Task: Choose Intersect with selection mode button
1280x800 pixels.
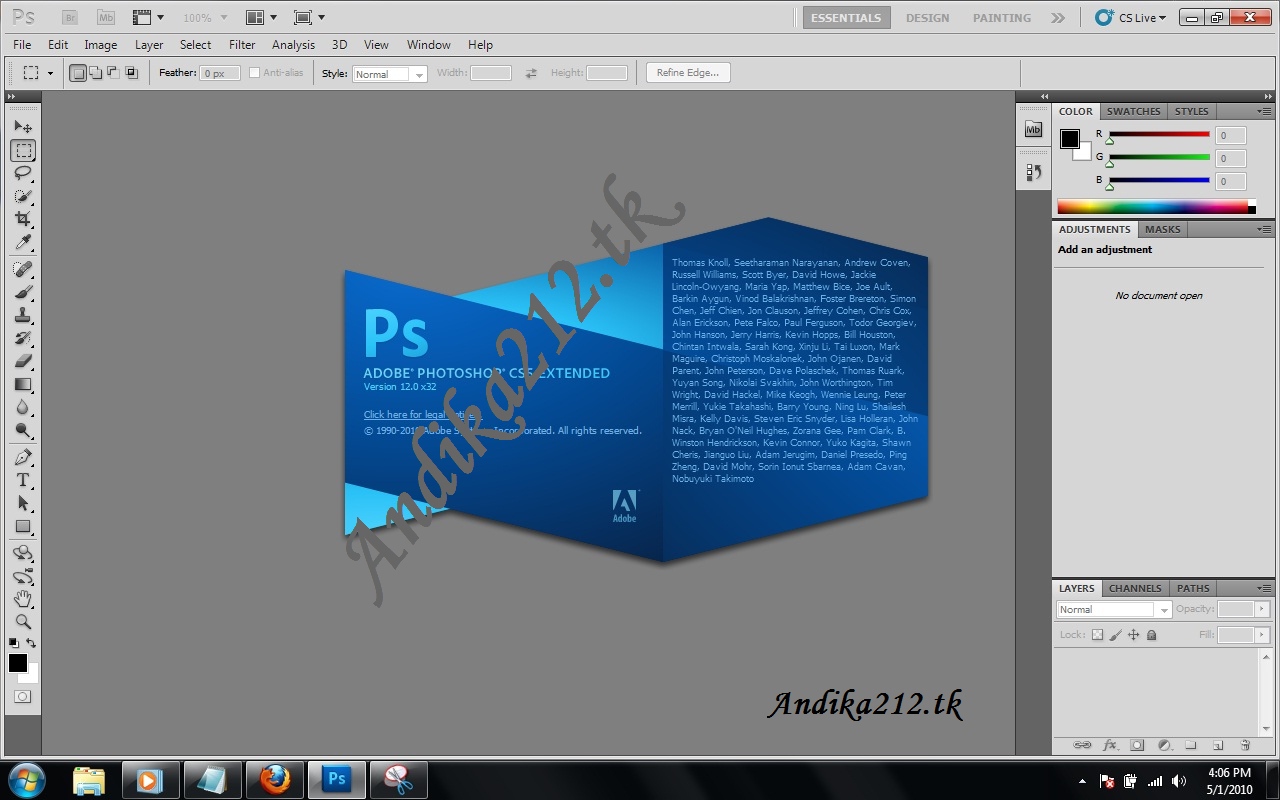Action: (x=131, y=73)
